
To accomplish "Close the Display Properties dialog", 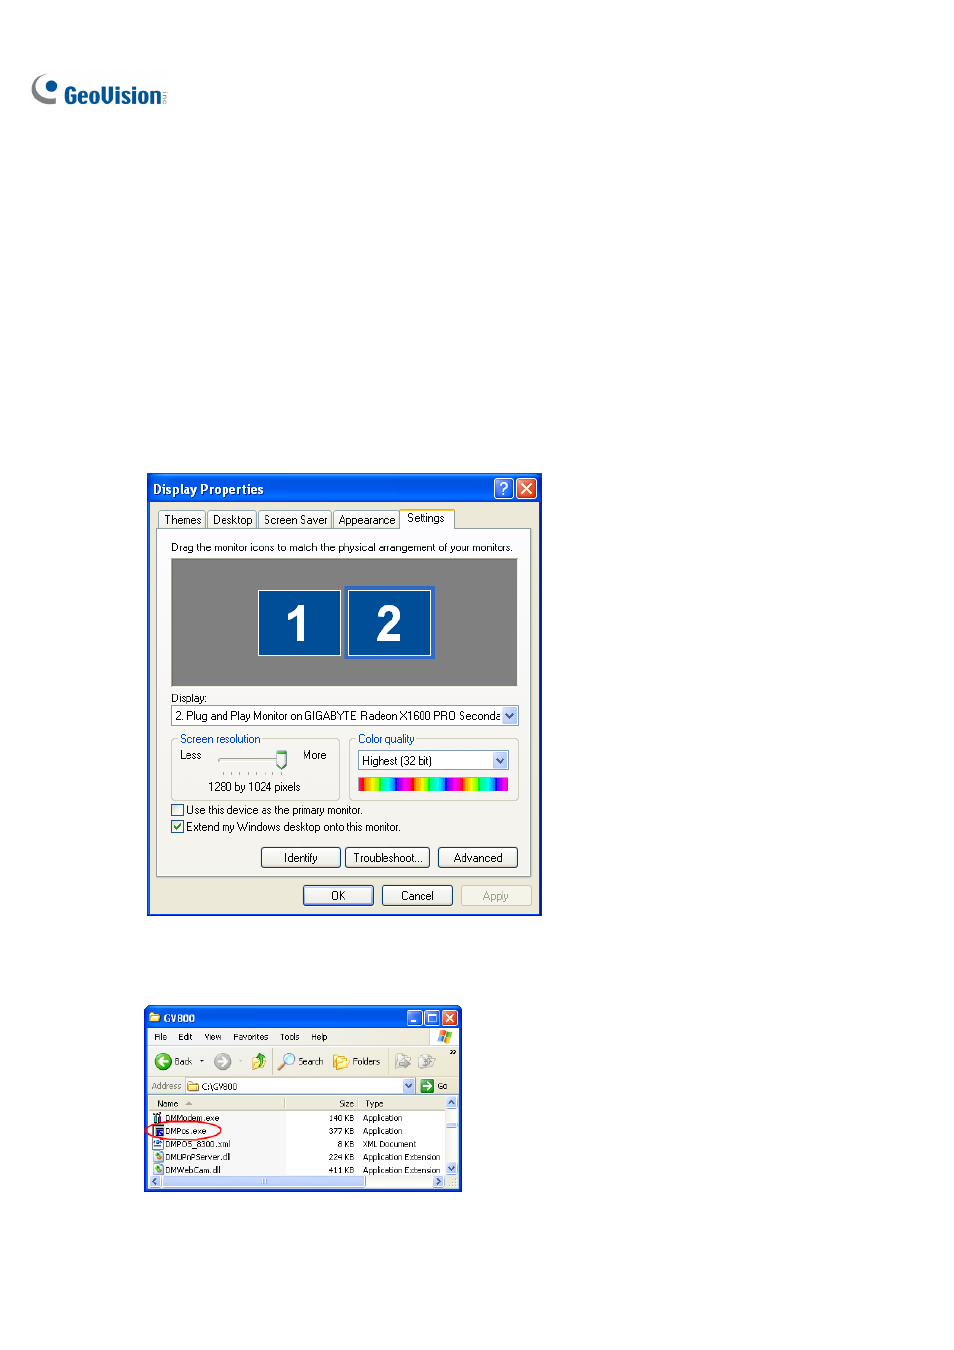I will 527,488.
